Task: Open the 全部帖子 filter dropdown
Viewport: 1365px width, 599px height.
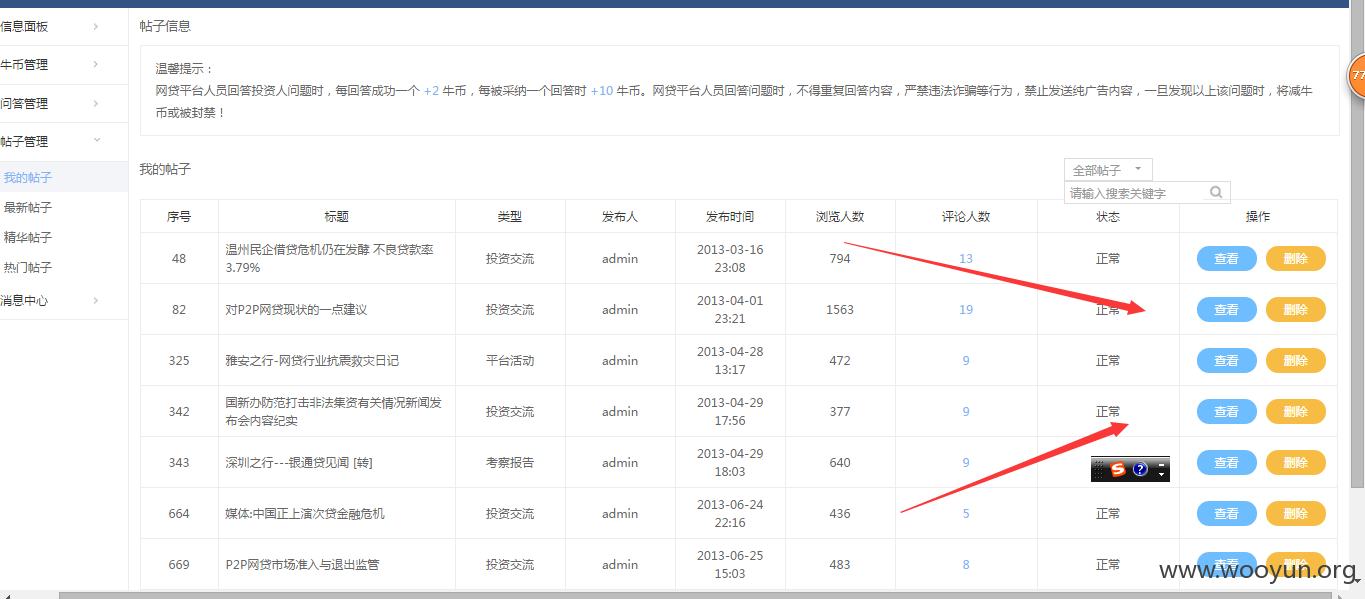Action: tap(1109, 170)
